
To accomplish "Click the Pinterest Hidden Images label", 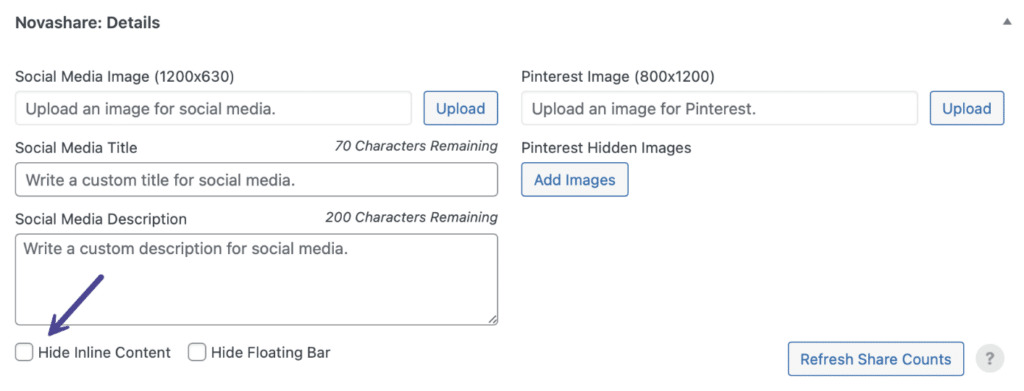I will 606,148.
